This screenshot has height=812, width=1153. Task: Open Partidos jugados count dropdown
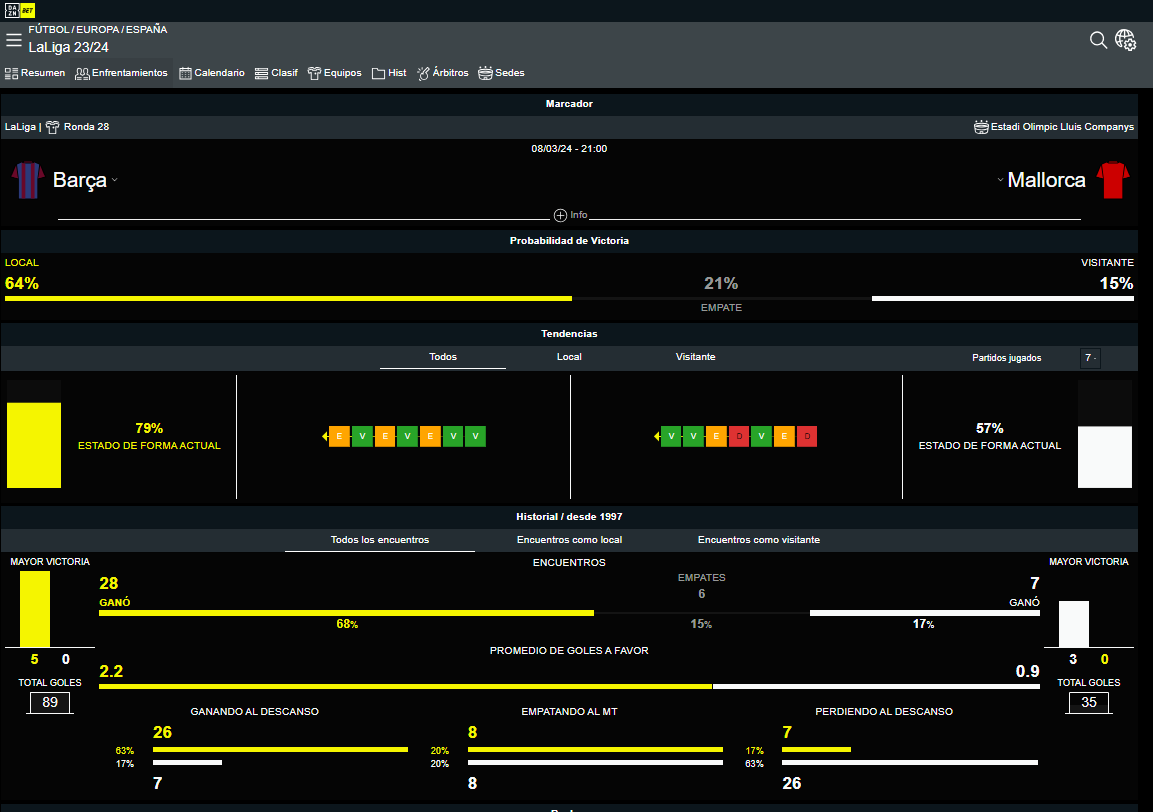coord(1090,358)
